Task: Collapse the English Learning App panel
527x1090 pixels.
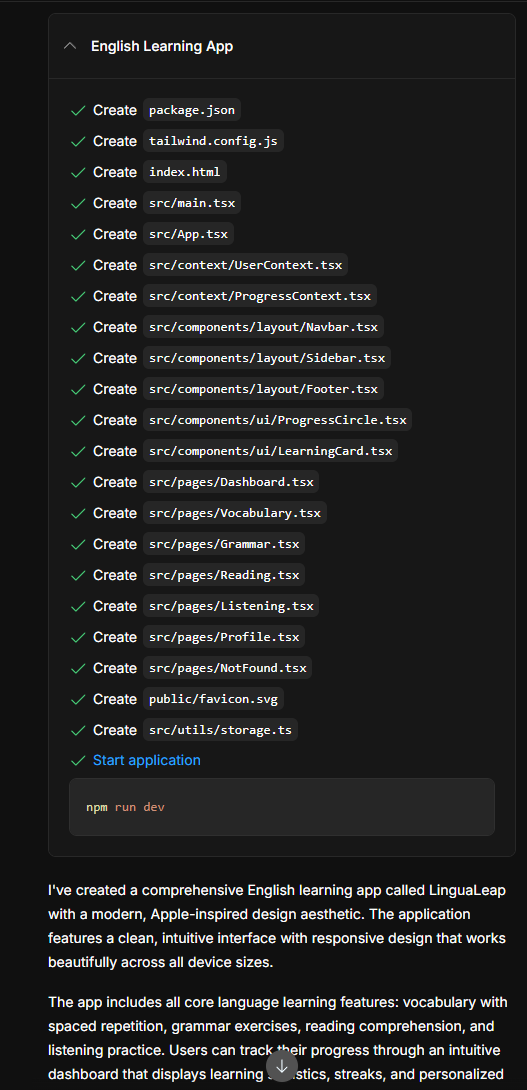Action: (x=70, y=47)
